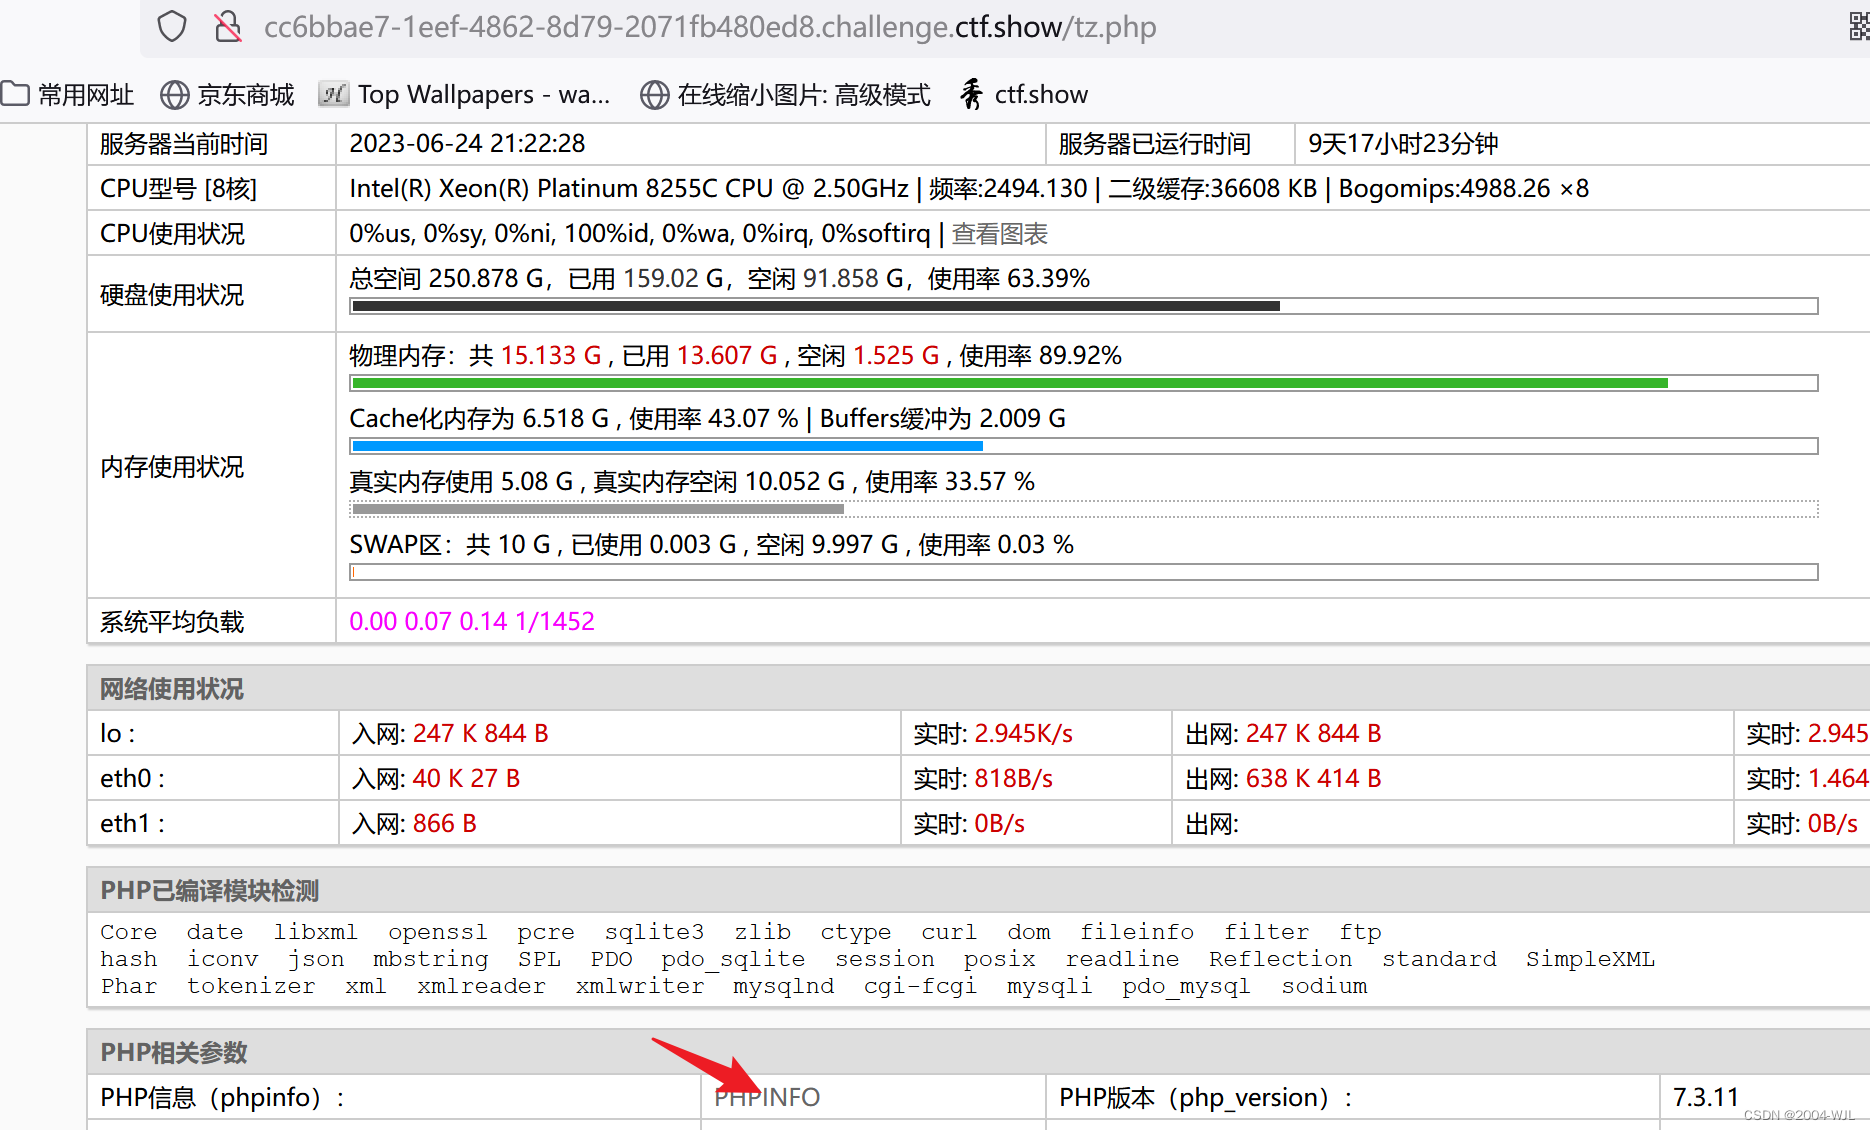Open the ctf.show bookmark
This screenshot has width=1870, height=1130.
click(1040, 94)
